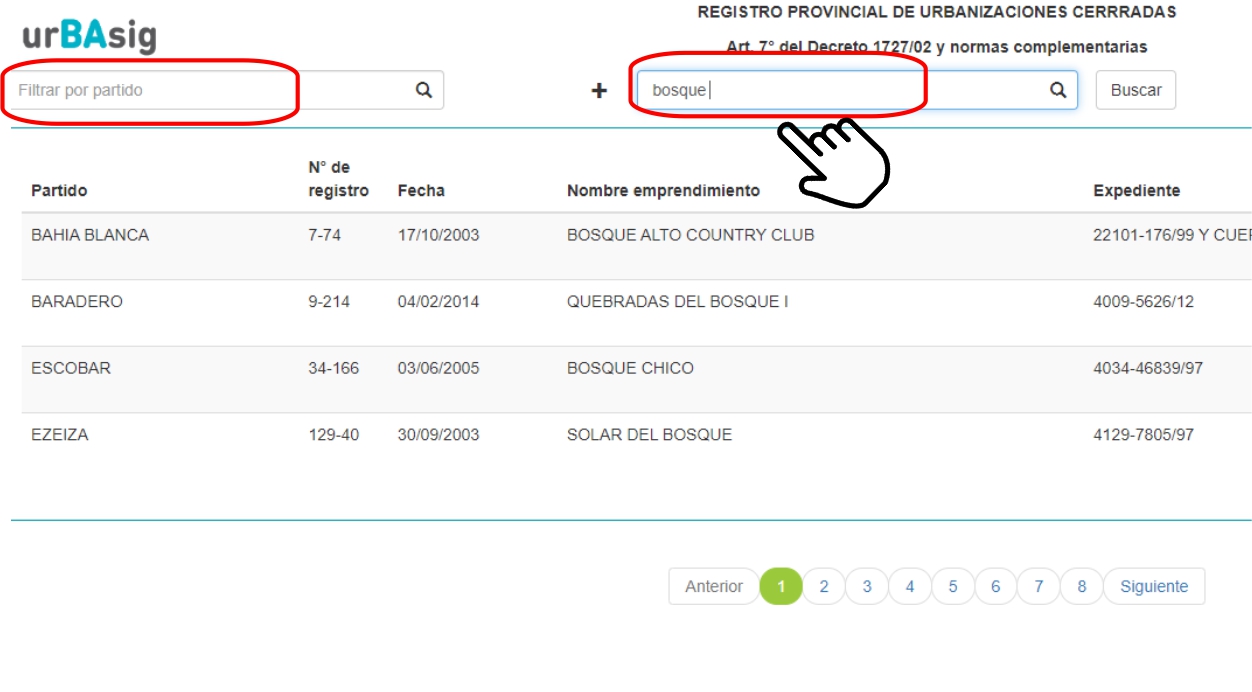Image resolution: width=1252 pixels, height=692 pixels.
Task: Choose the SOLAR DEL BOSQUE entry
Action: click(649, 436)
